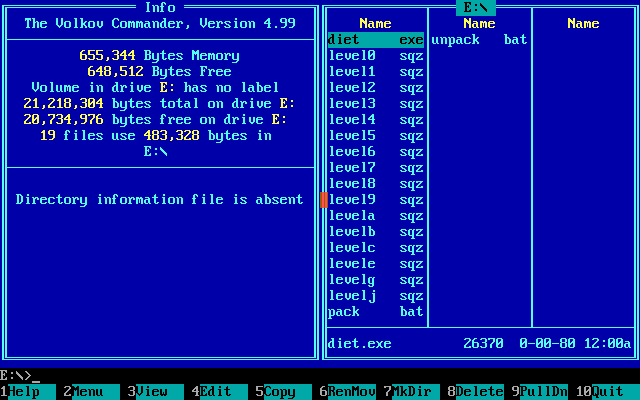
Task: Click the diet.exe status line entry
Action: (x=360, y=343)
